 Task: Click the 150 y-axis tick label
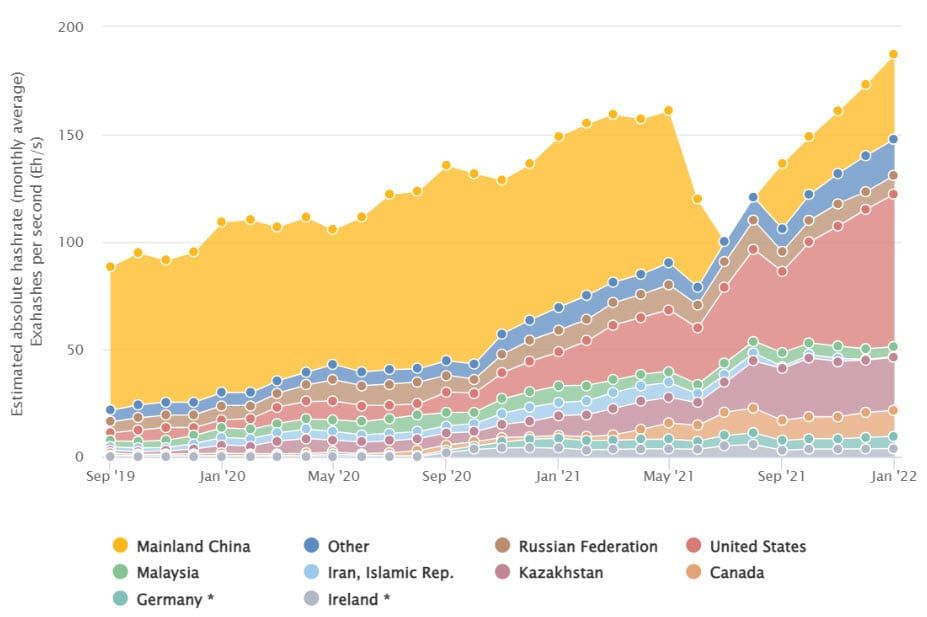coord(71,135)
